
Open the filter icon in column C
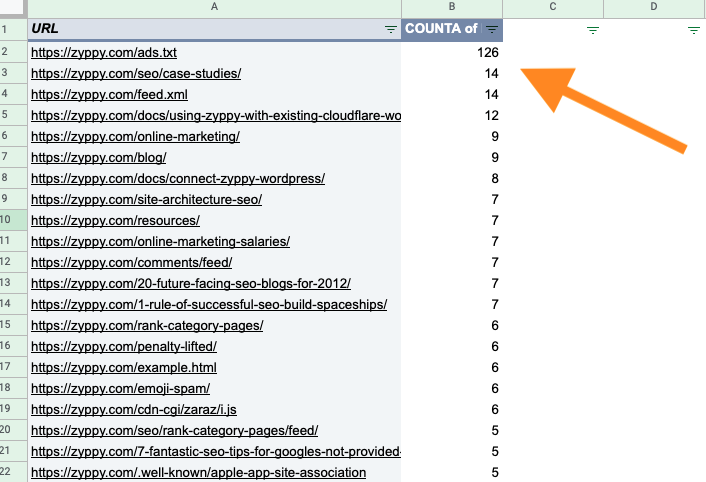click(x=593, y=30)
